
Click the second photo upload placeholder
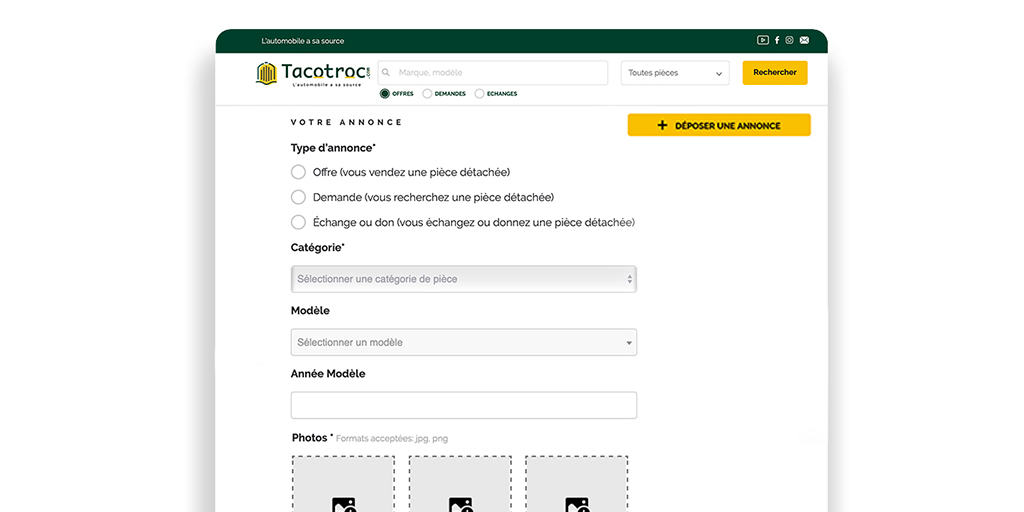pos(460,484)
